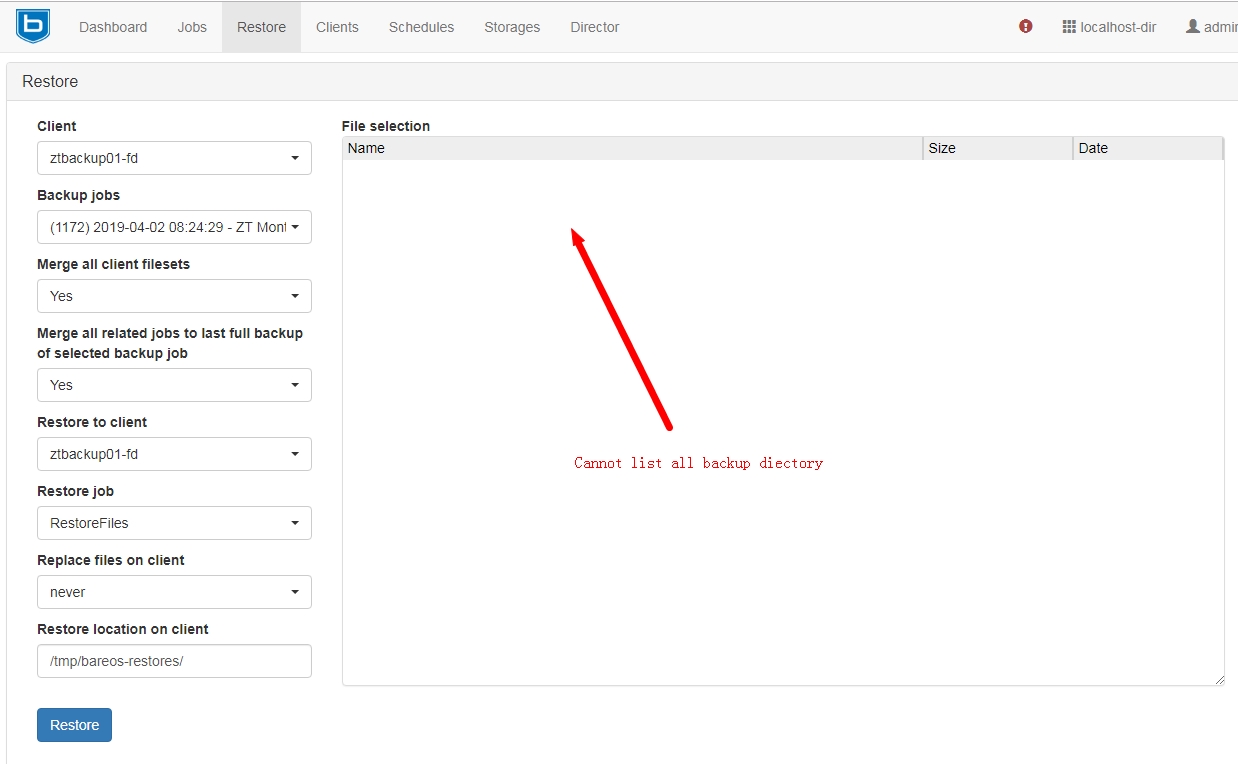The width and height of the screenshot is (1238, 764).
Task: Open the localhost-dir director selector
Action: (x=1109, y=27)
